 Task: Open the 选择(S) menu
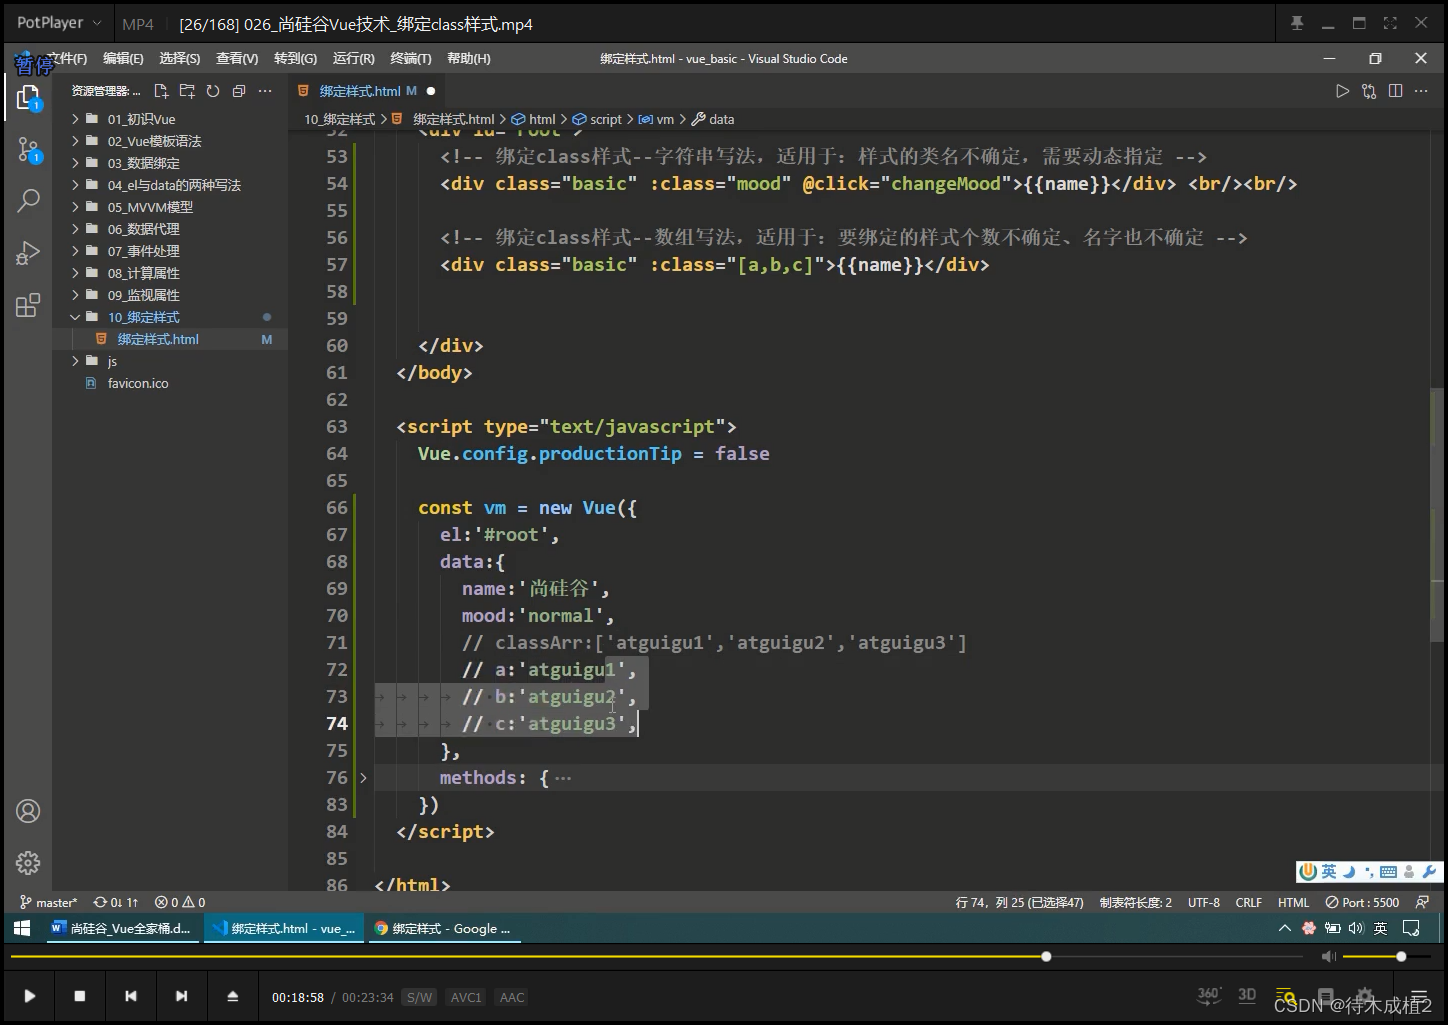(x=179, y=59)
